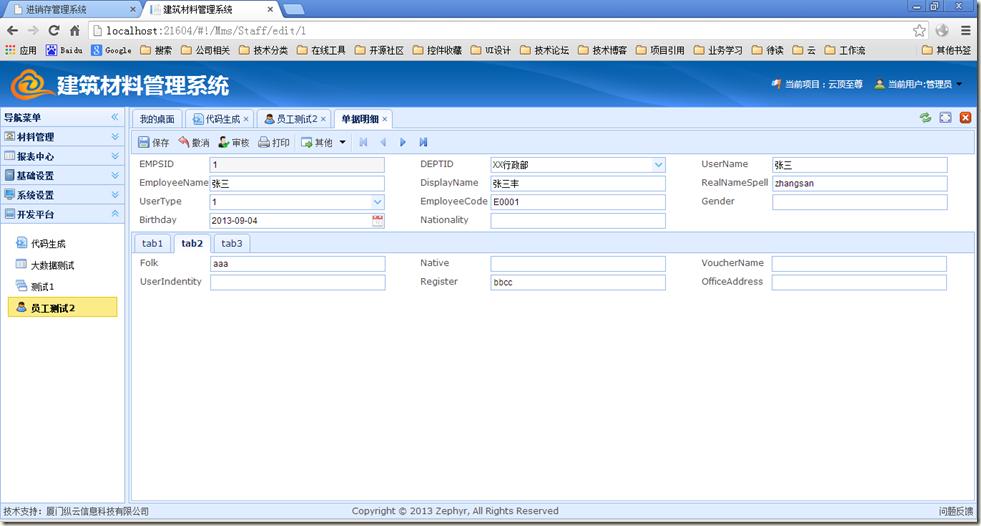Open the Birthday calendar picker icon
This screenshot has height=526, width=981.
click(378, 221)
